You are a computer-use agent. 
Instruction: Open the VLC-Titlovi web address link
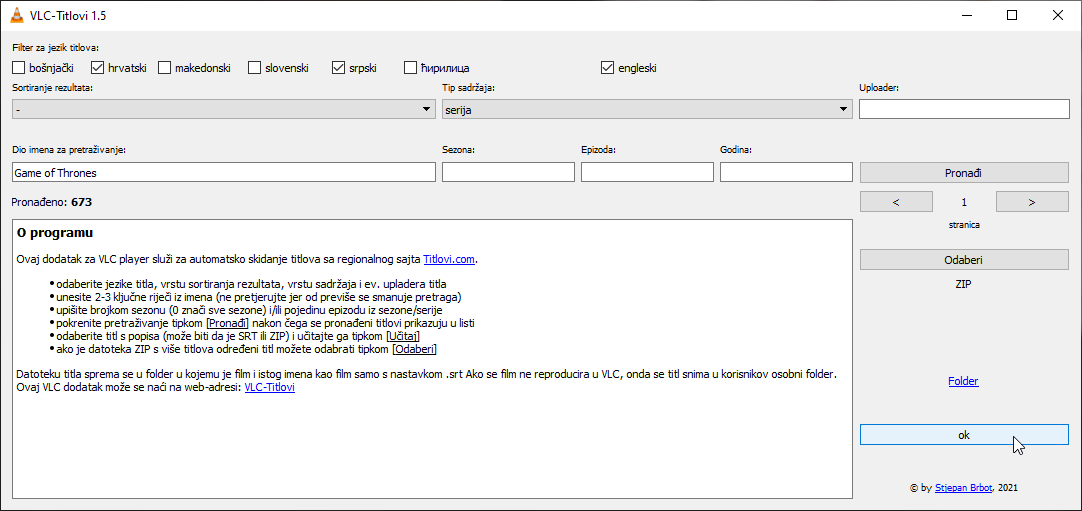coord(270,387)
